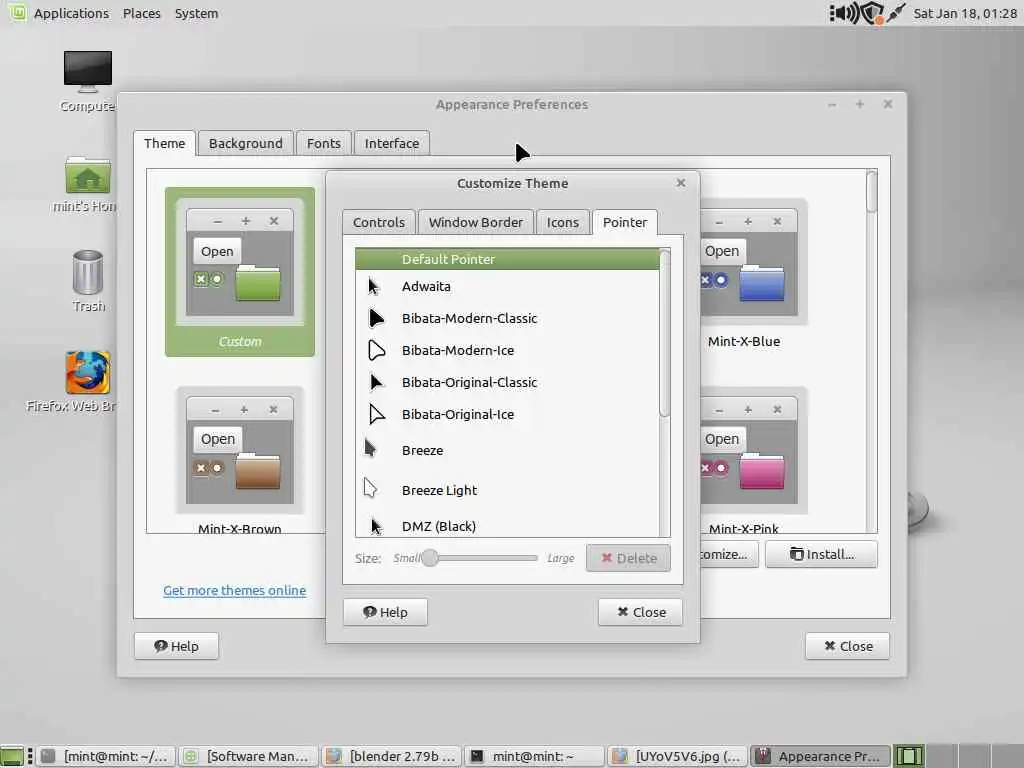Switch to the Icons tab
The image size is (1024, 768).
pyautogui.click(x=562, y=222)
